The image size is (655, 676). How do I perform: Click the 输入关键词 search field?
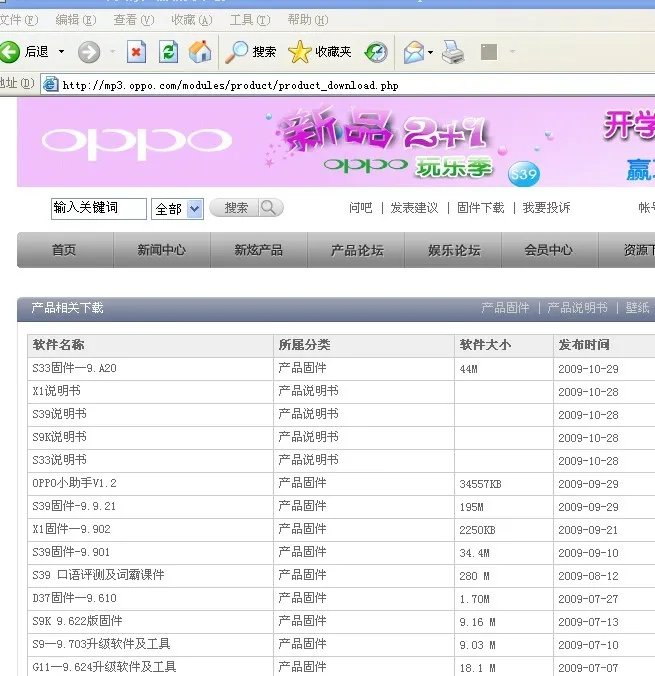99,209
